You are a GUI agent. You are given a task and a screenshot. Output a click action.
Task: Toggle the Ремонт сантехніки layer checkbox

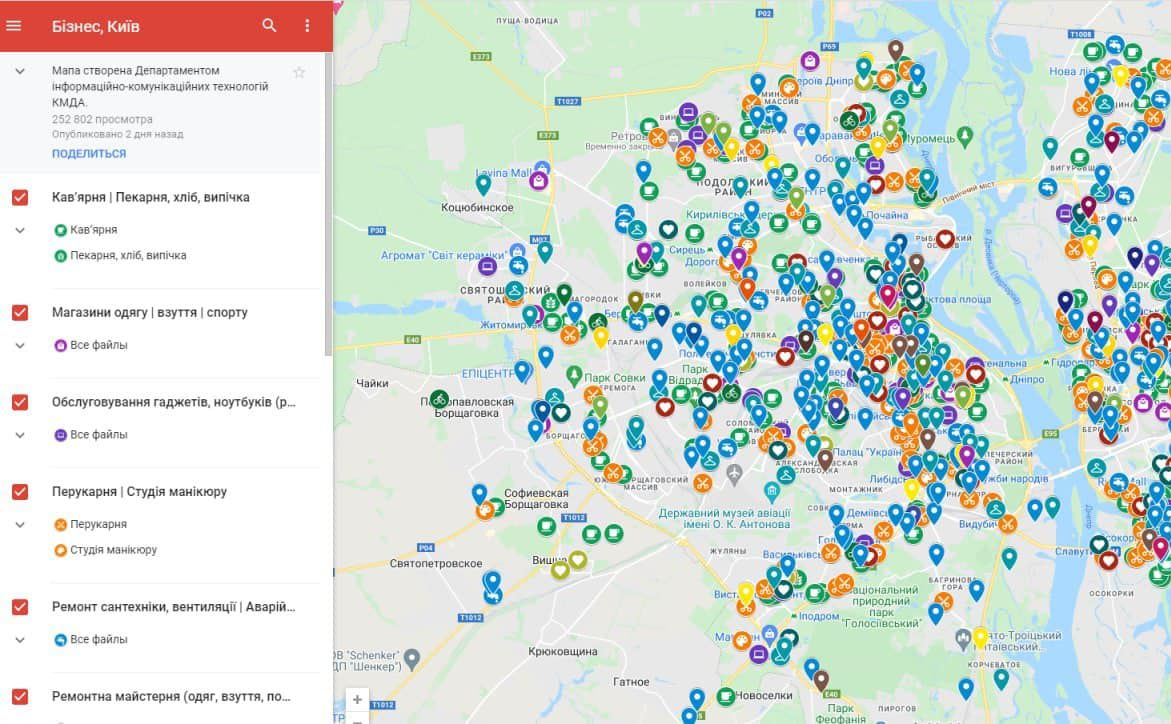(x=20, y=607)
